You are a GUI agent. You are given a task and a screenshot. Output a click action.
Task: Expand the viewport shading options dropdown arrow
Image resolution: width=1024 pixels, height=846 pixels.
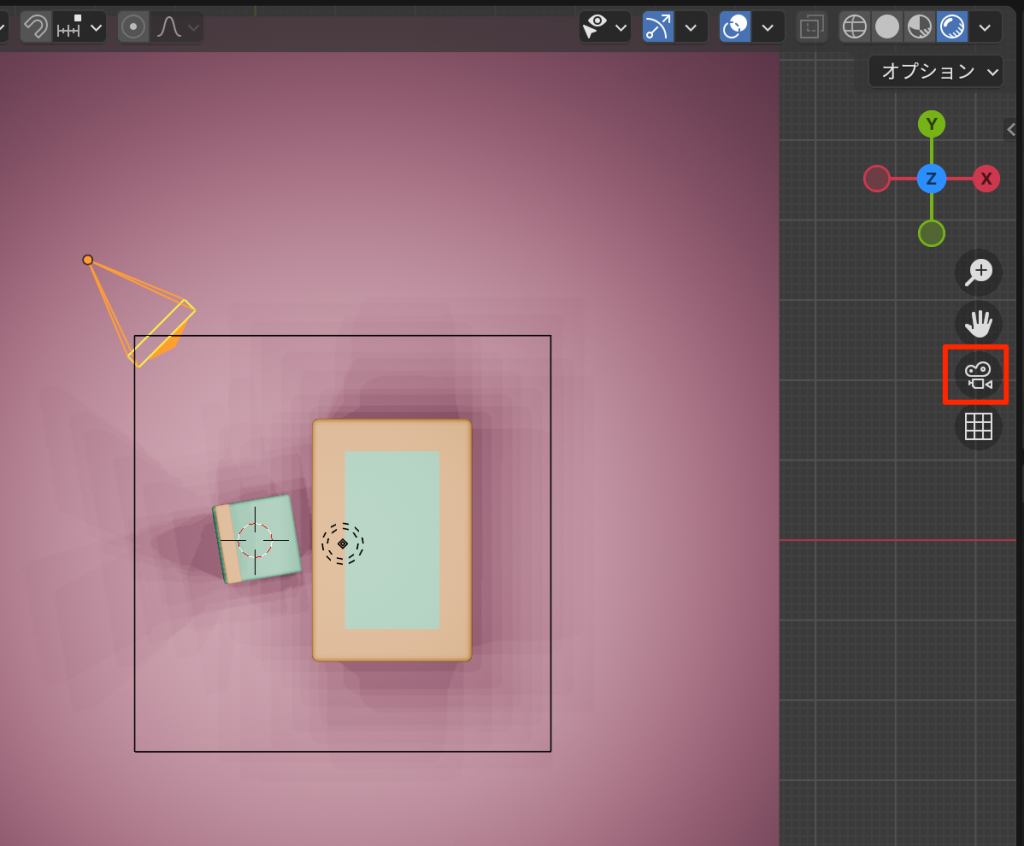(x=987, y=26)
